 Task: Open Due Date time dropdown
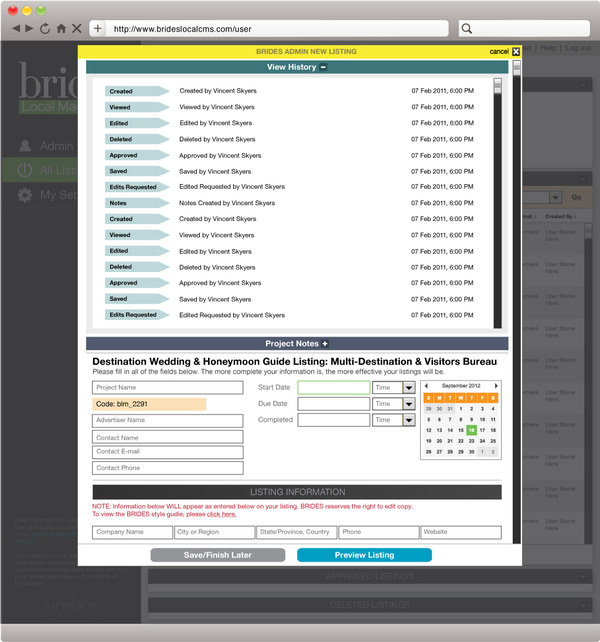(x=409, y=404)
